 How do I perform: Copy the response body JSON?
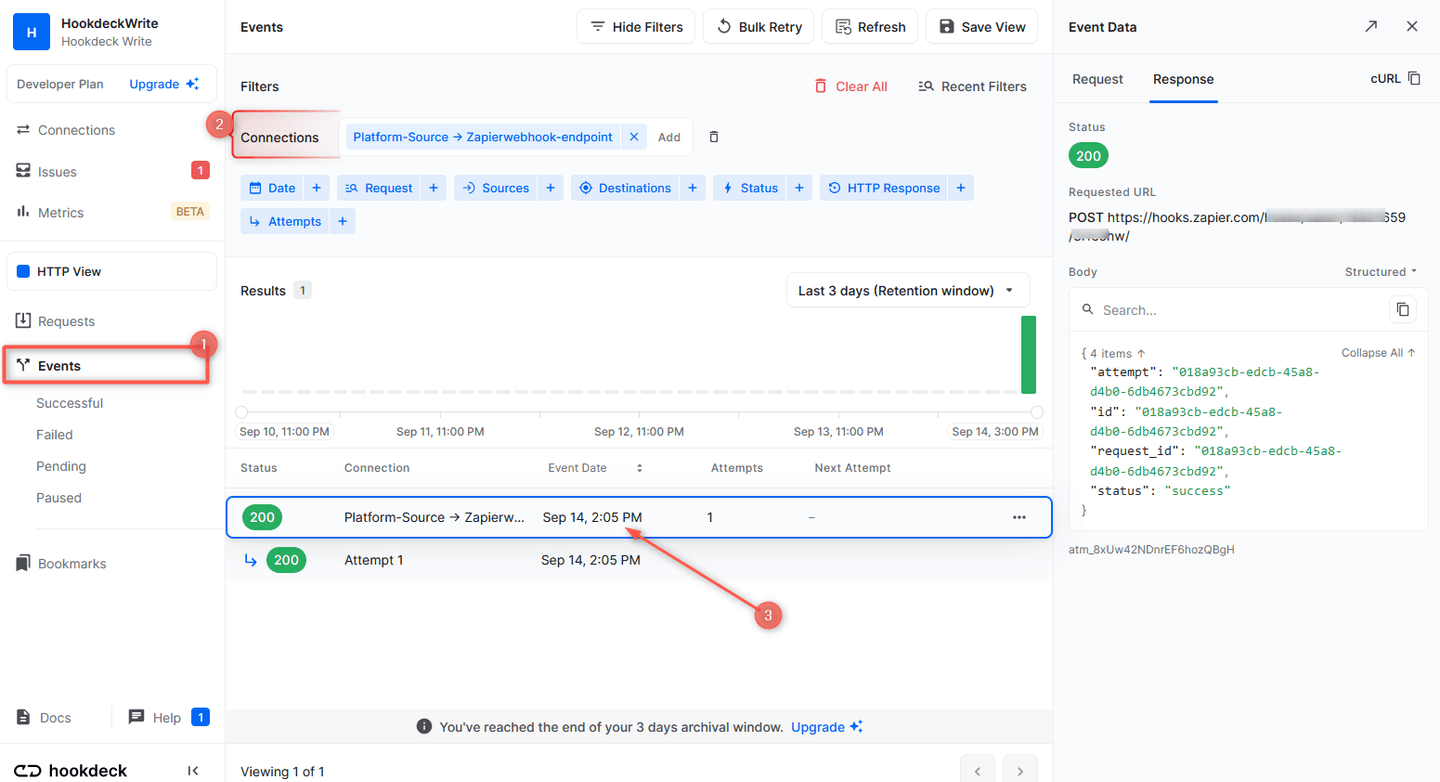coord(1403,310)
